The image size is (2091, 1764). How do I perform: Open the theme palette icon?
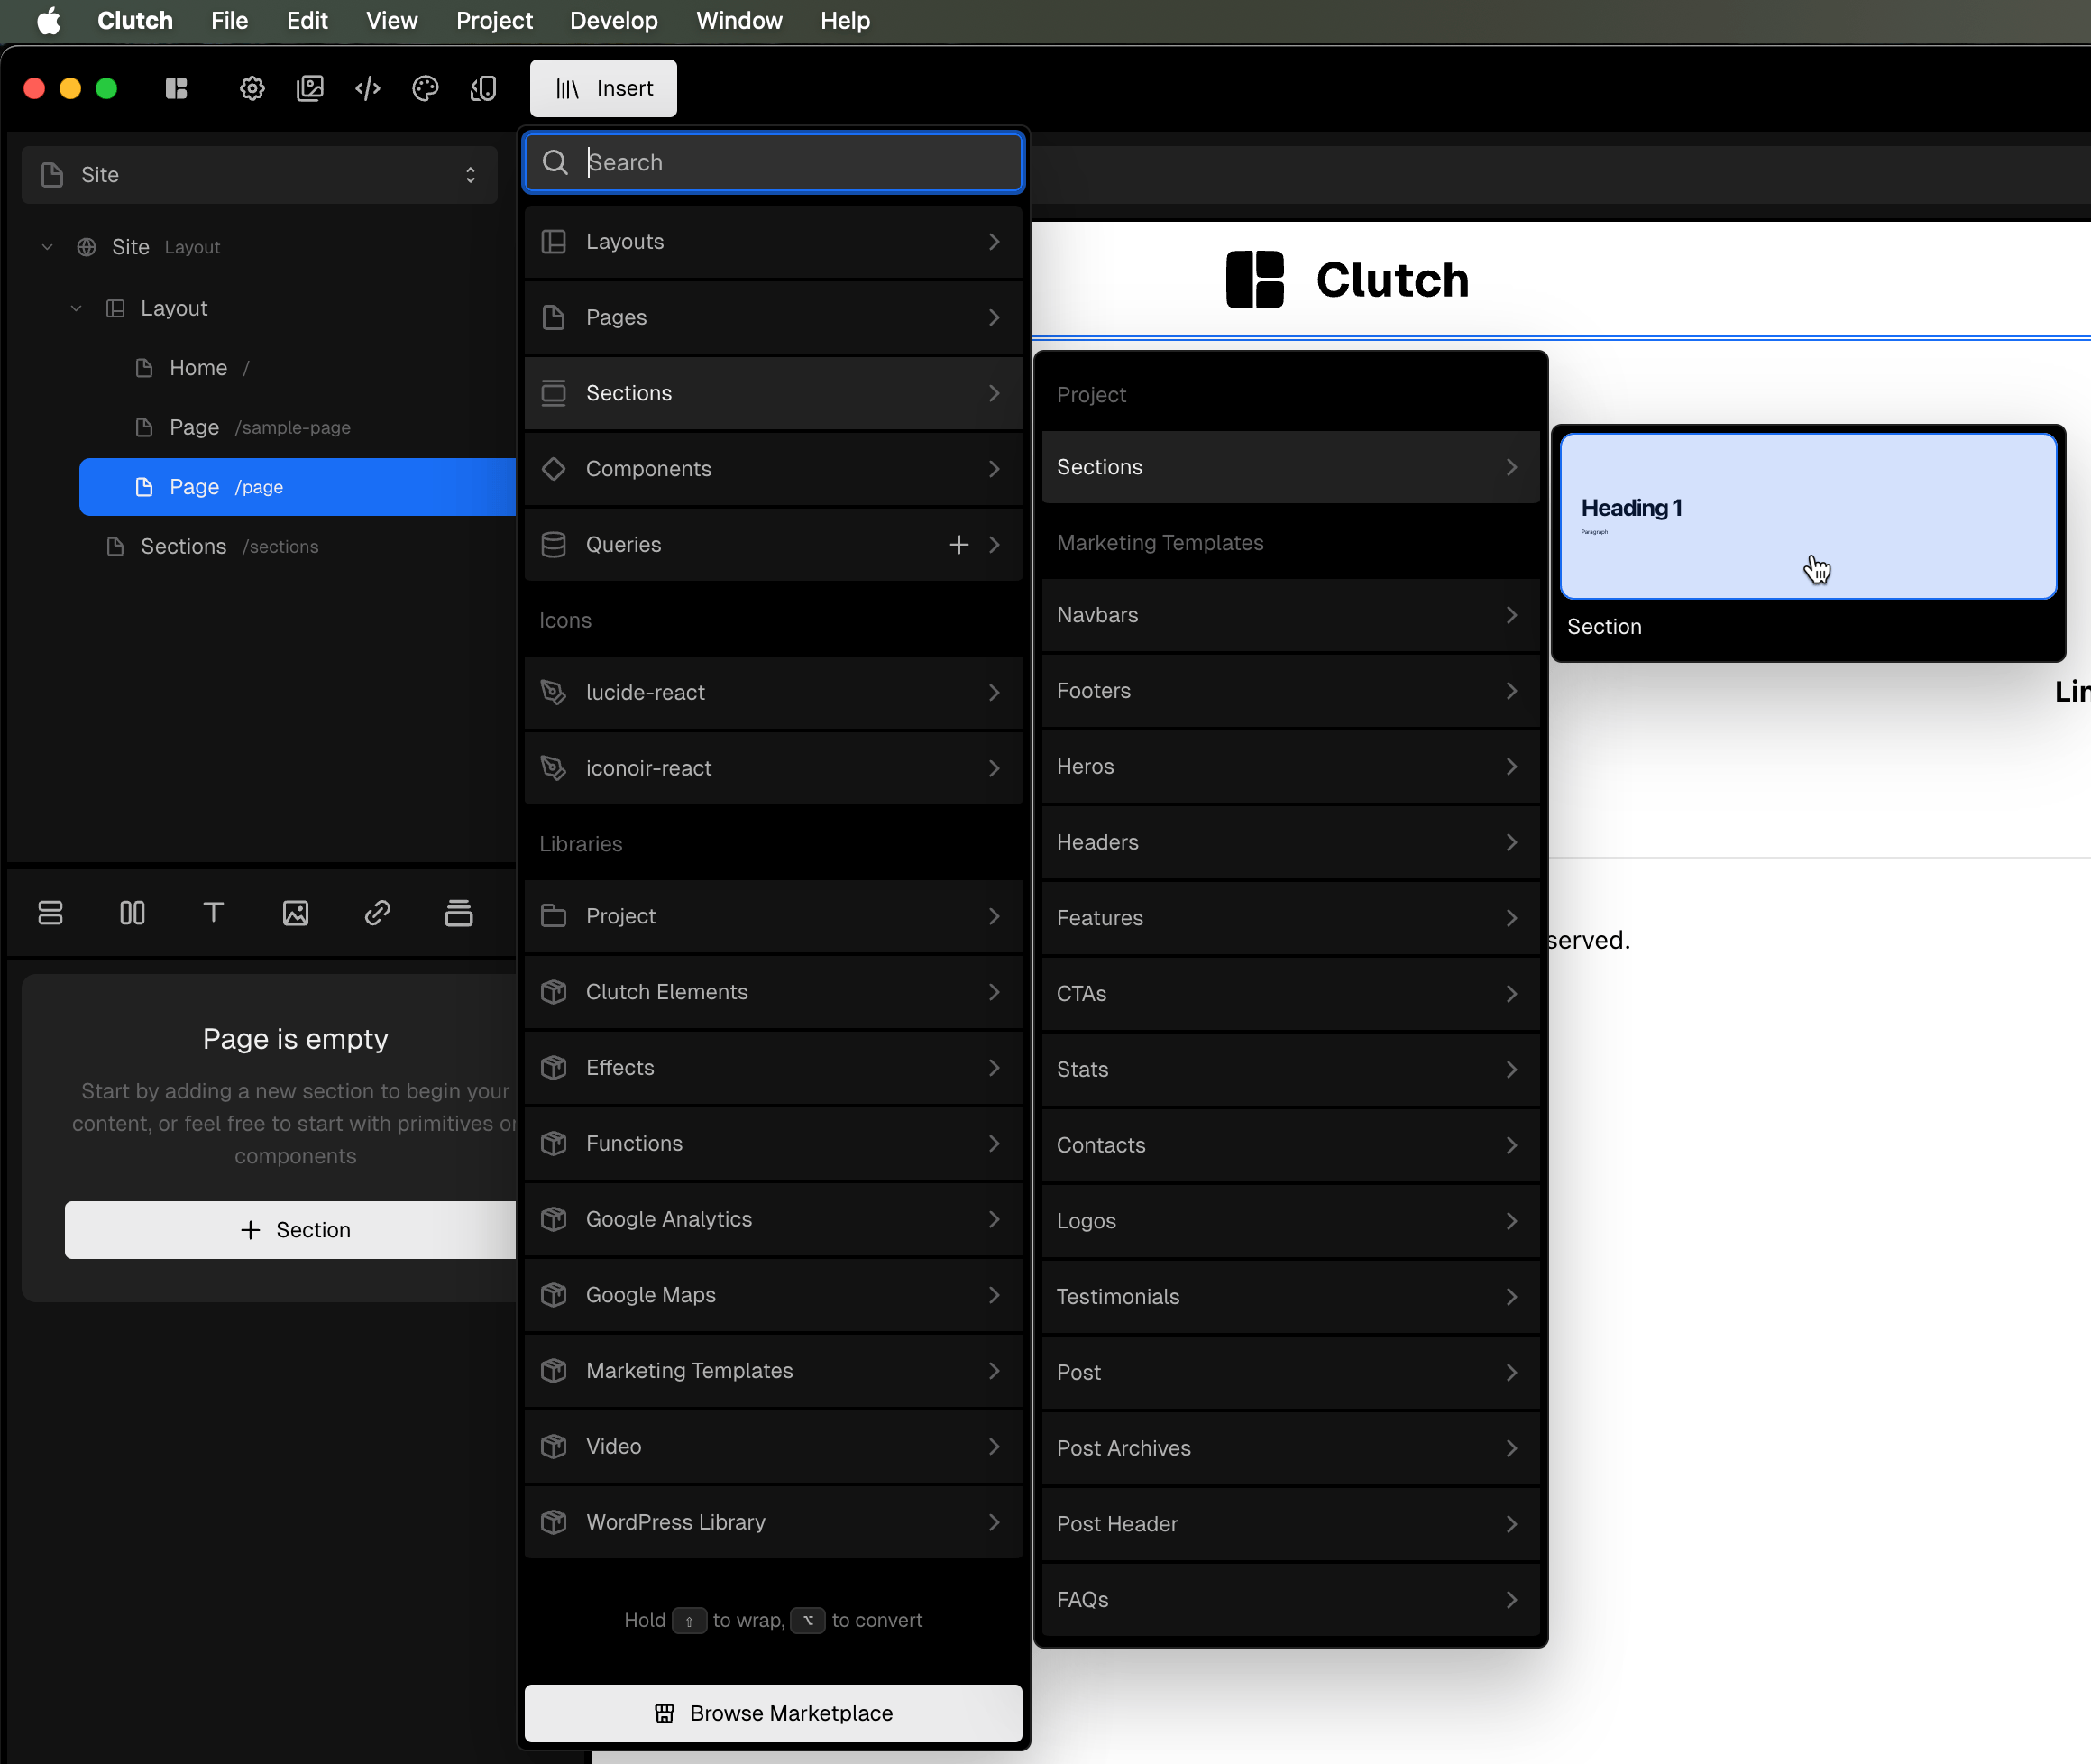click(425, 88)
